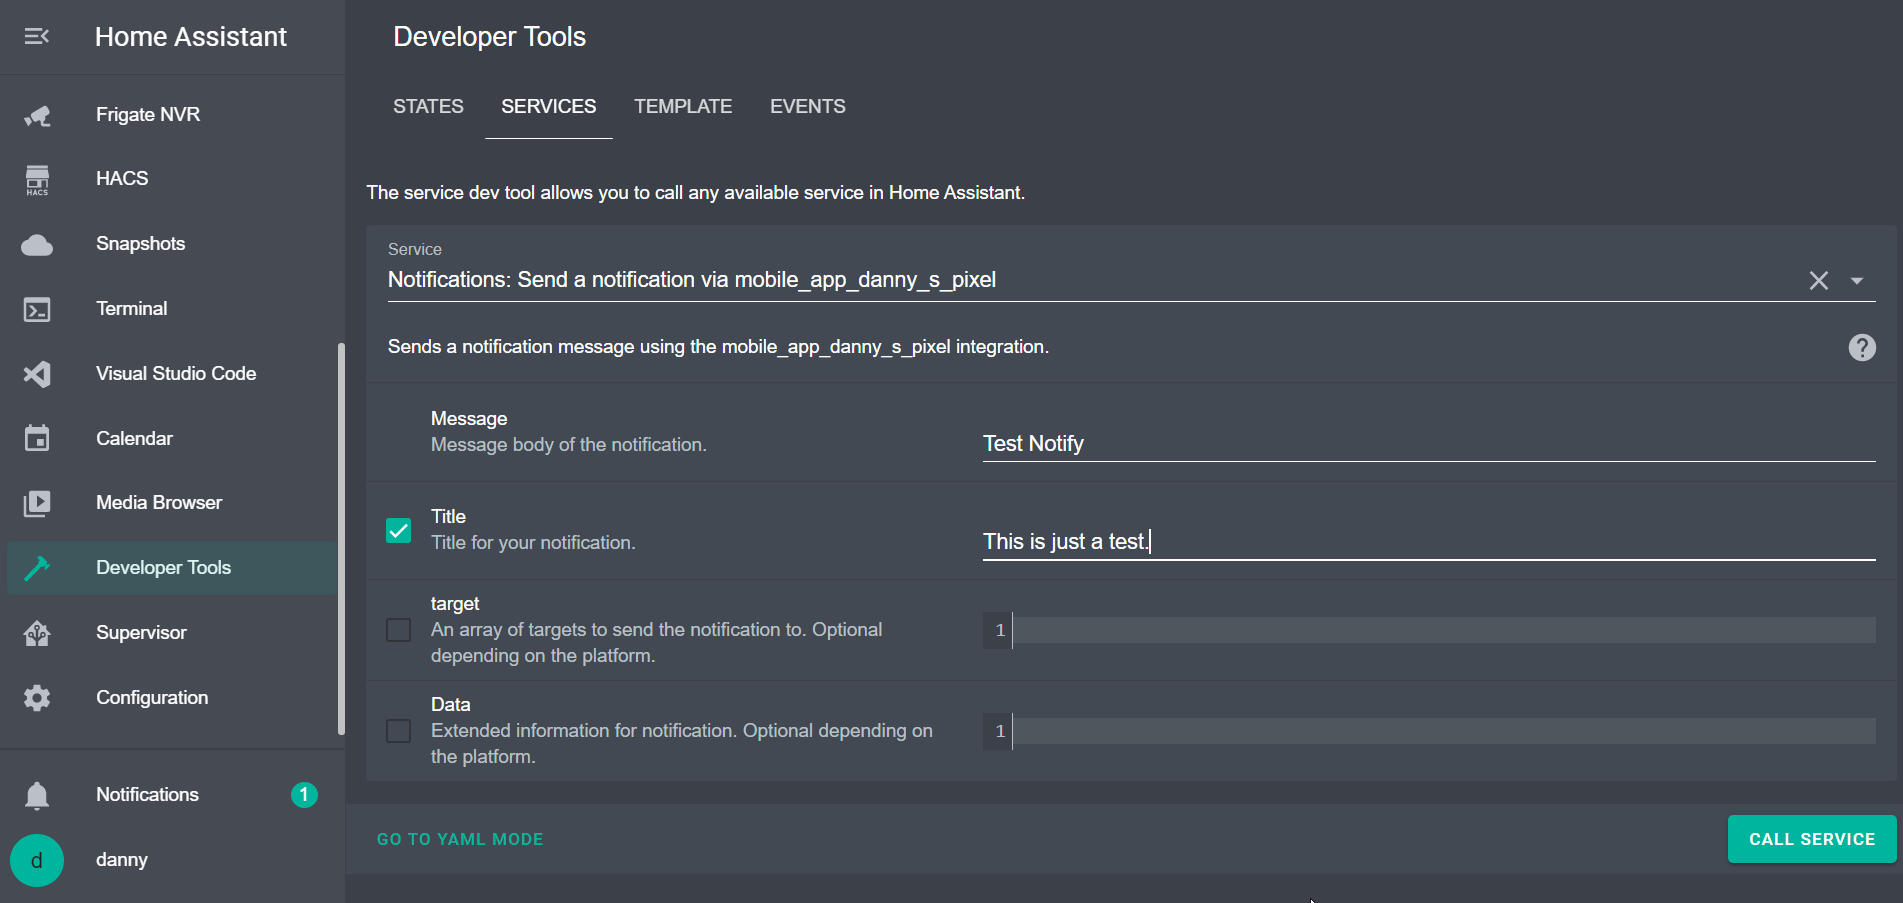Open Snapshots cloud icon
Image resolution: width=1903 pixels, height=903 pixels.
click(37, 245)
